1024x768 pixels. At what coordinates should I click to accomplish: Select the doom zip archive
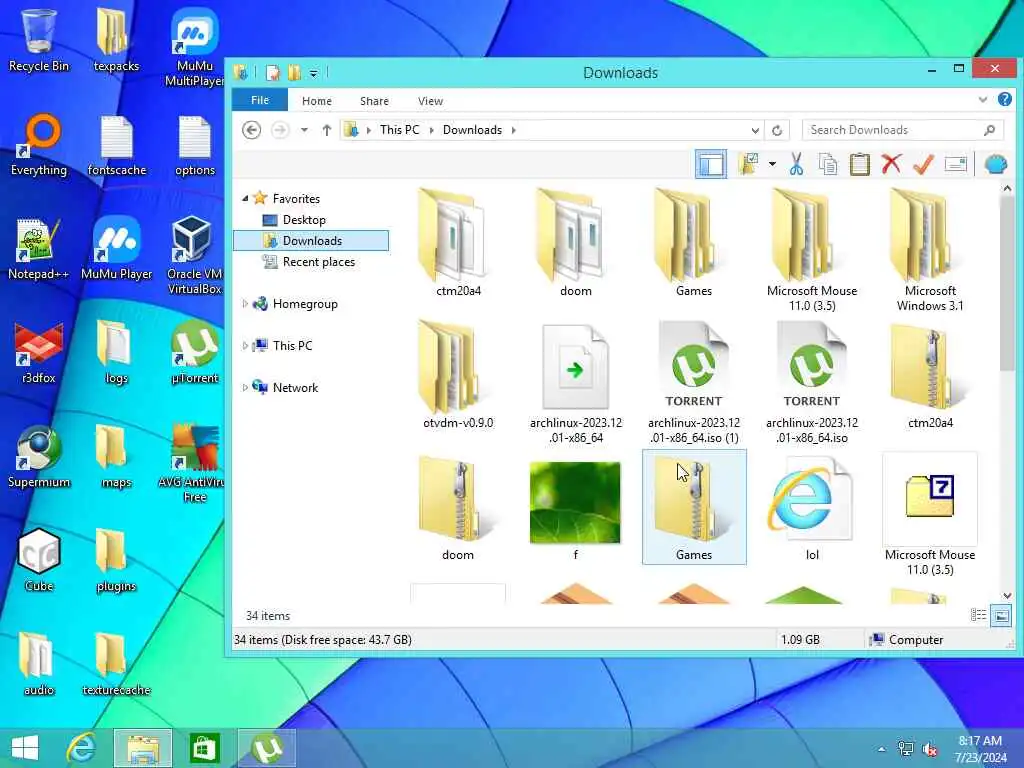click(x=458, y=507)
